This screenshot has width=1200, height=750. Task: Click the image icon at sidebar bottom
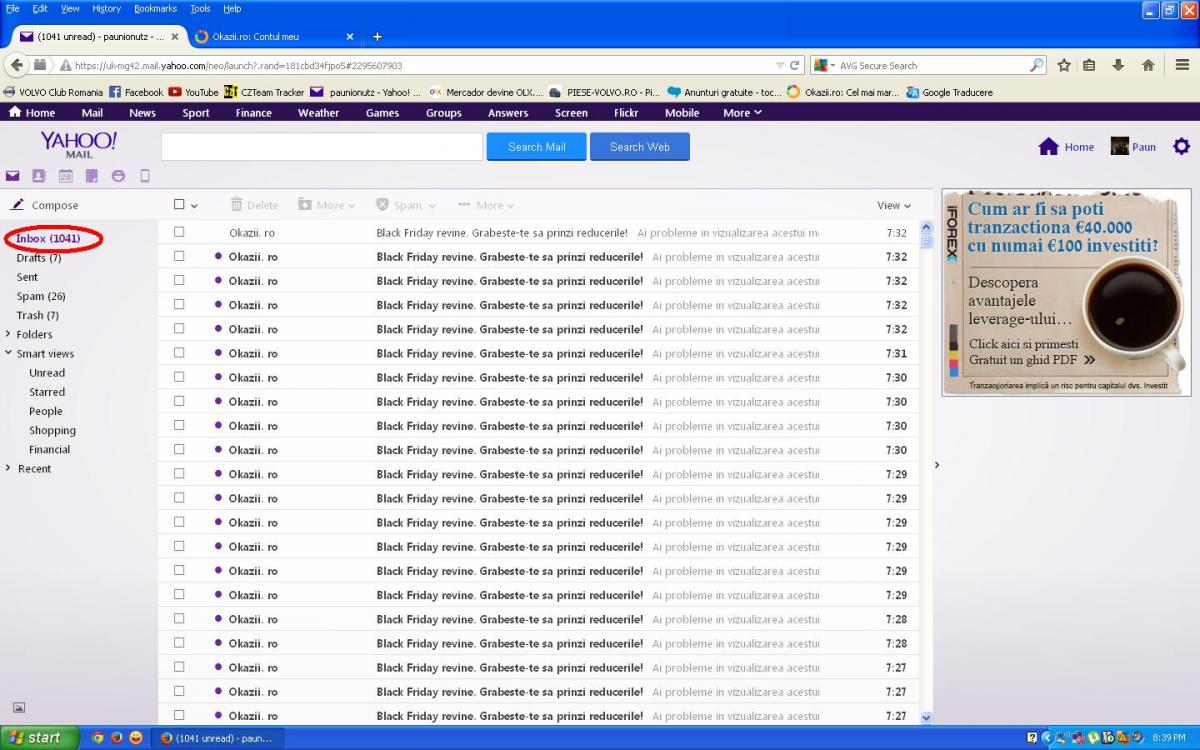click(19, 707)
